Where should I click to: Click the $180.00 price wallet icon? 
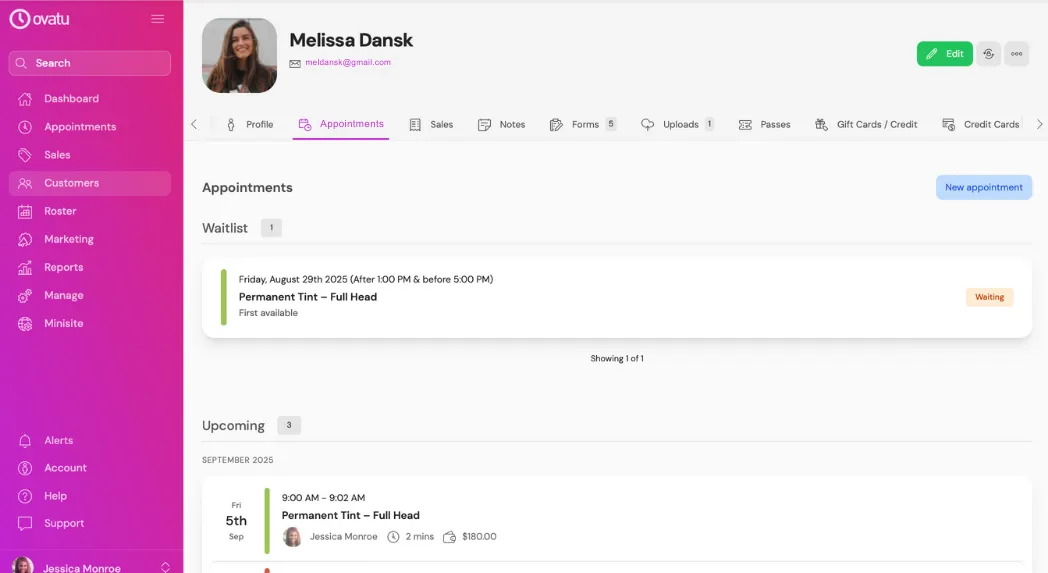coord(449,537)
